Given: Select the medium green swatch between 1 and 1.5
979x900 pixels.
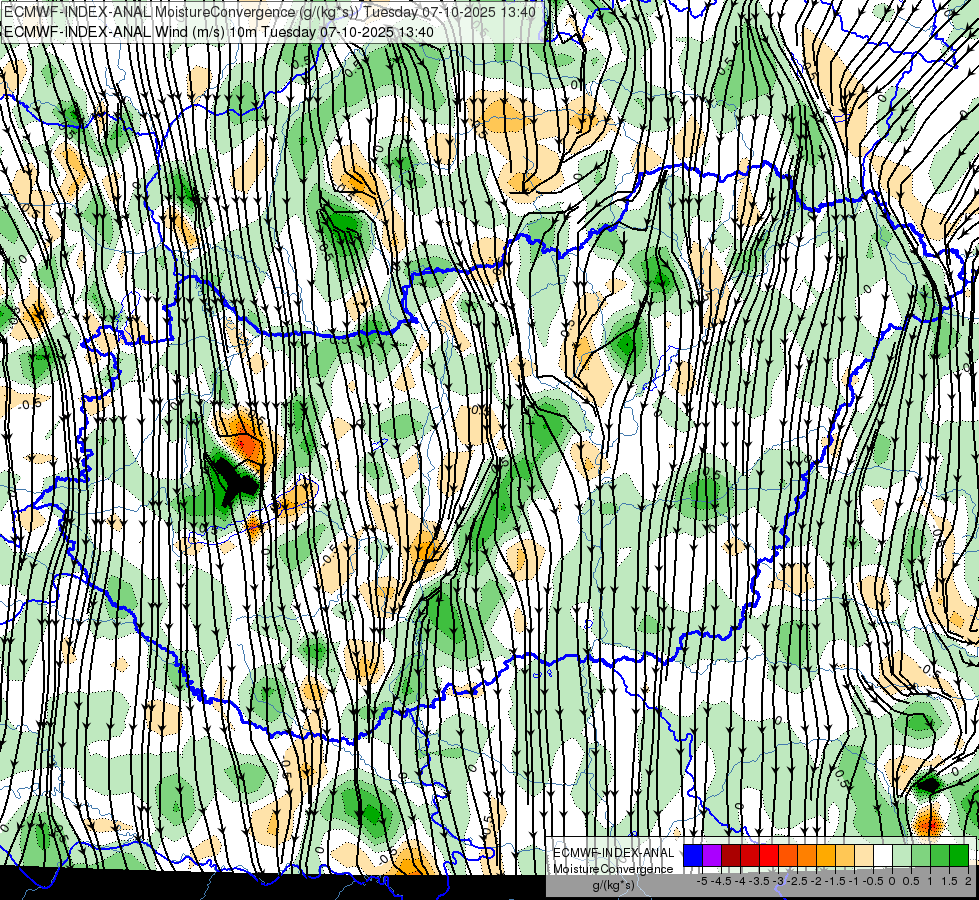Looking at the screenshot, I should coord(940,856).
